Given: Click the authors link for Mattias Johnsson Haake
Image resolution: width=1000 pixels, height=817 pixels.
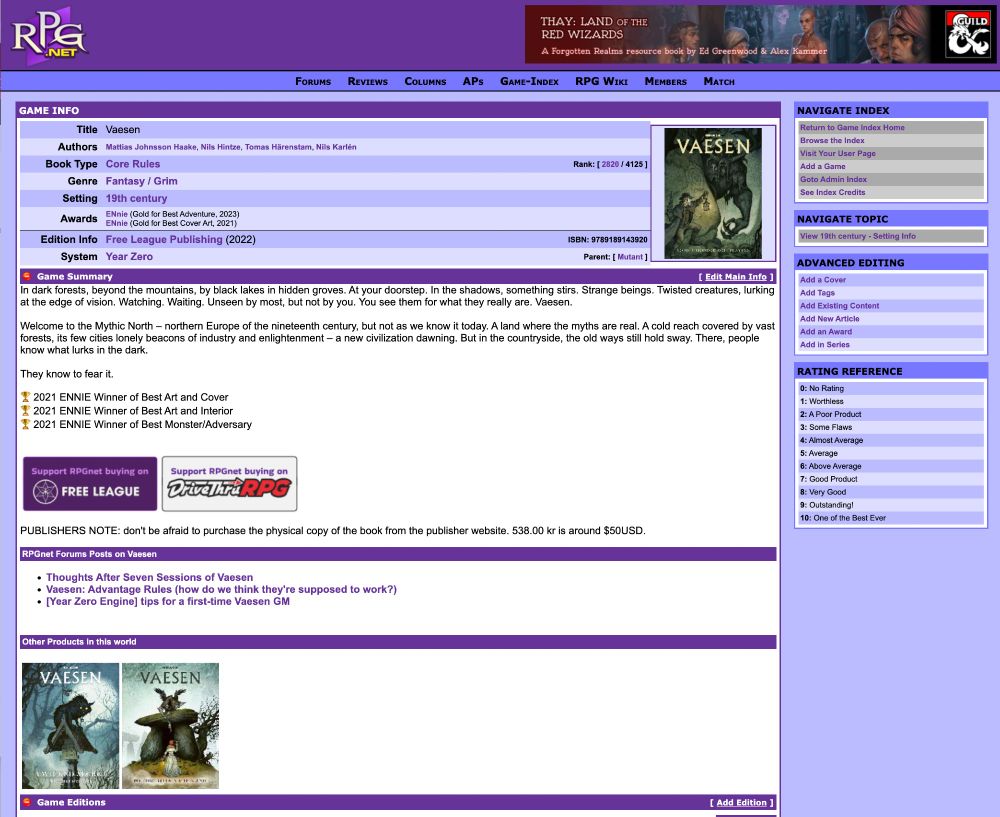Looking at the screenshot, I should click(x=151, y=147).
